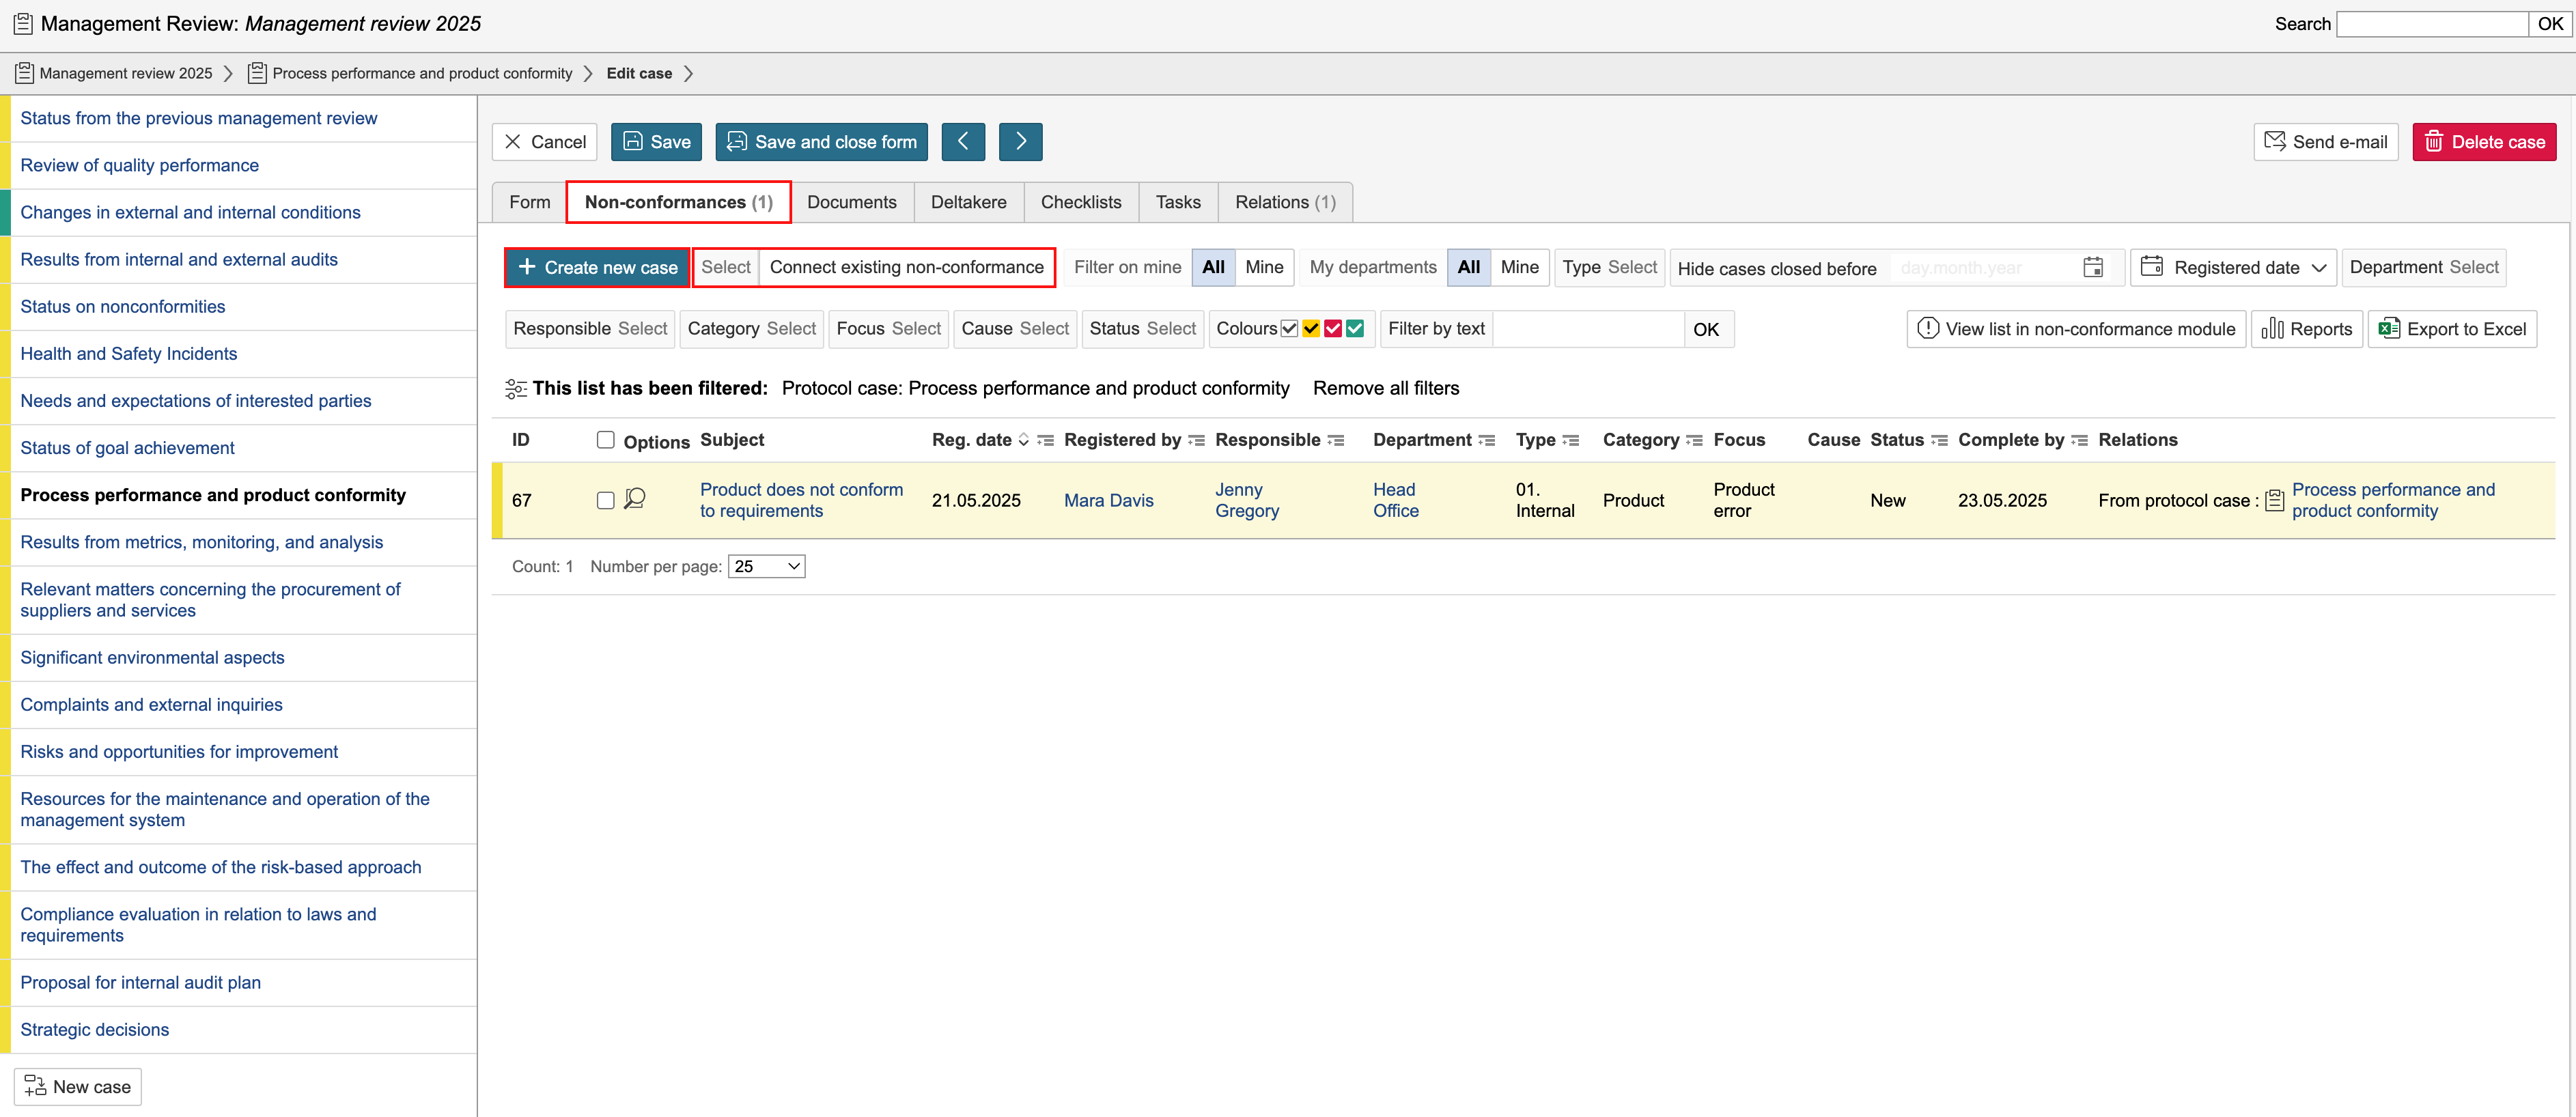The height and width of the screenshot is (1117, 2576).
Task: Check the row checkbox for case 67
Action: [x=605, y=500]
